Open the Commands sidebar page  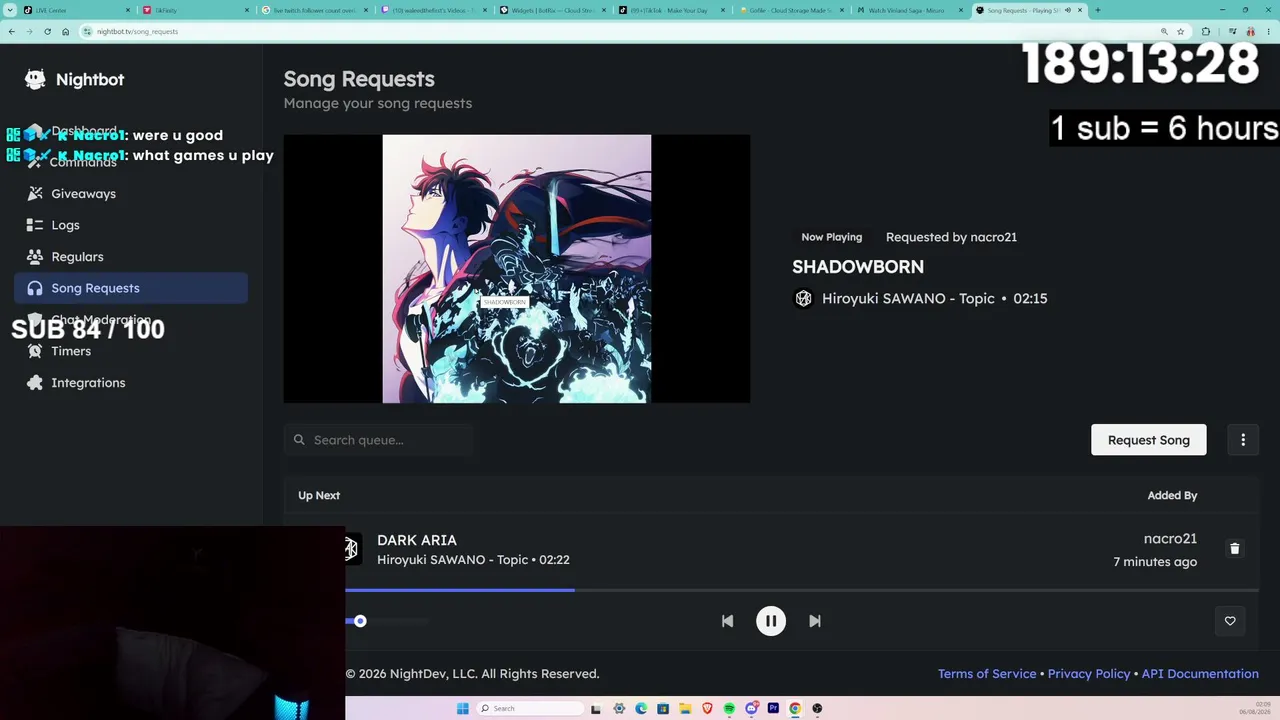[131, 162]
